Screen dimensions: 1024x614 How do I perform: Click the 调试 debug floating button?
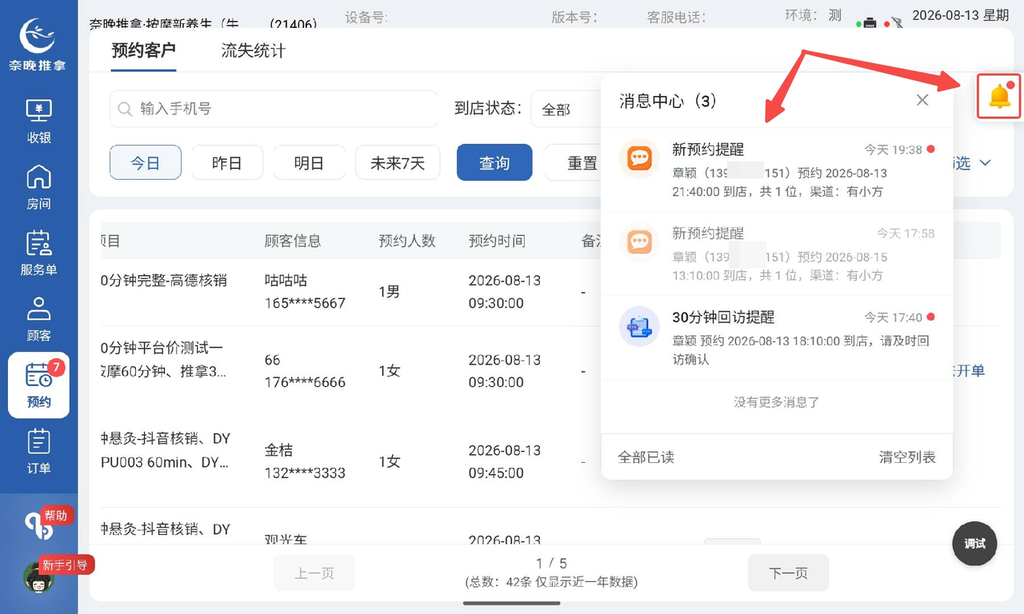tap(974, 543)
